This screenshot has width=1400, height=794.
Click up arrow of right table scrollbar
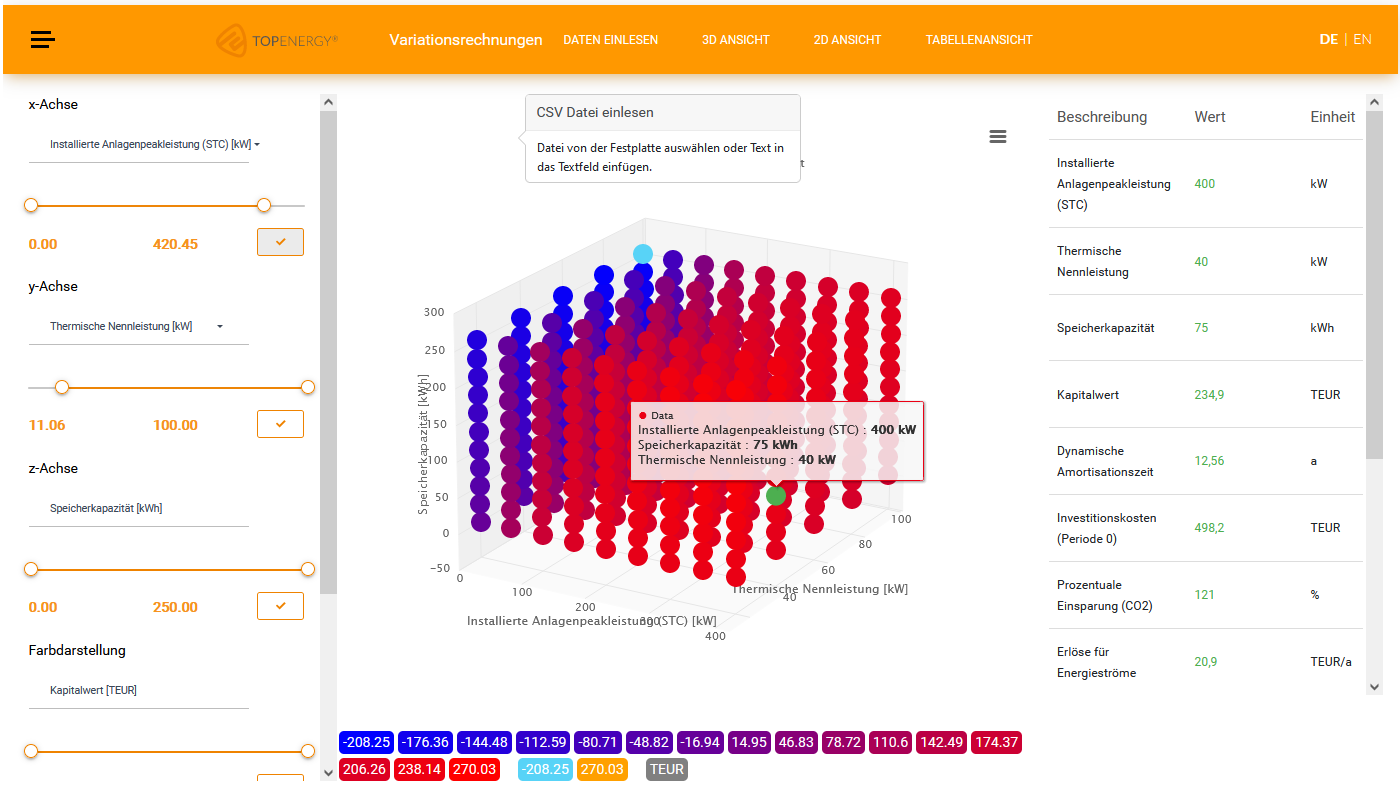click(1374, 102)
